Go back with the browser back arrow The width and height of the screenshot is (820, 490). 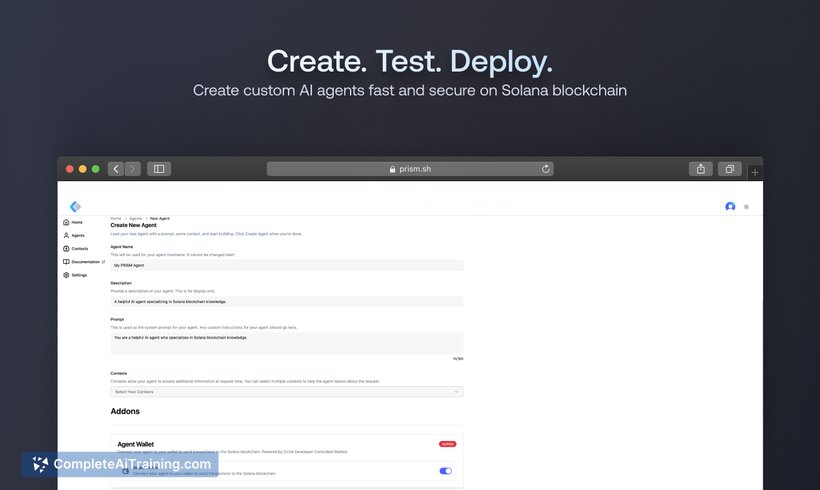tap(116, 169)
